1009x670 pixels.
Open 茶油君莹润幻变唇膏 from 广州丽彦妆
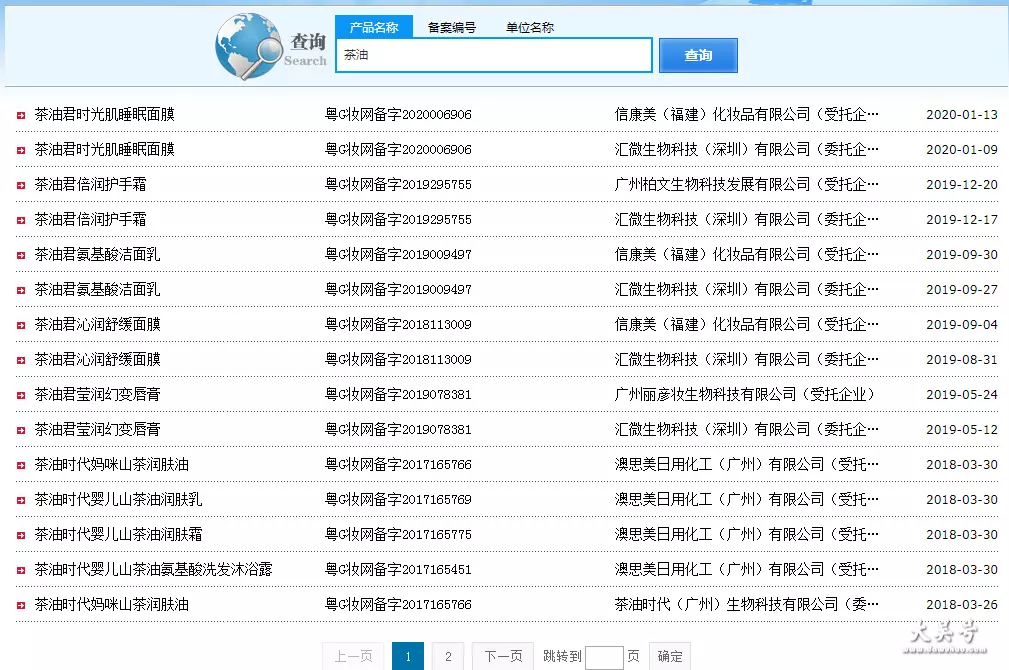tap(97, 395)
